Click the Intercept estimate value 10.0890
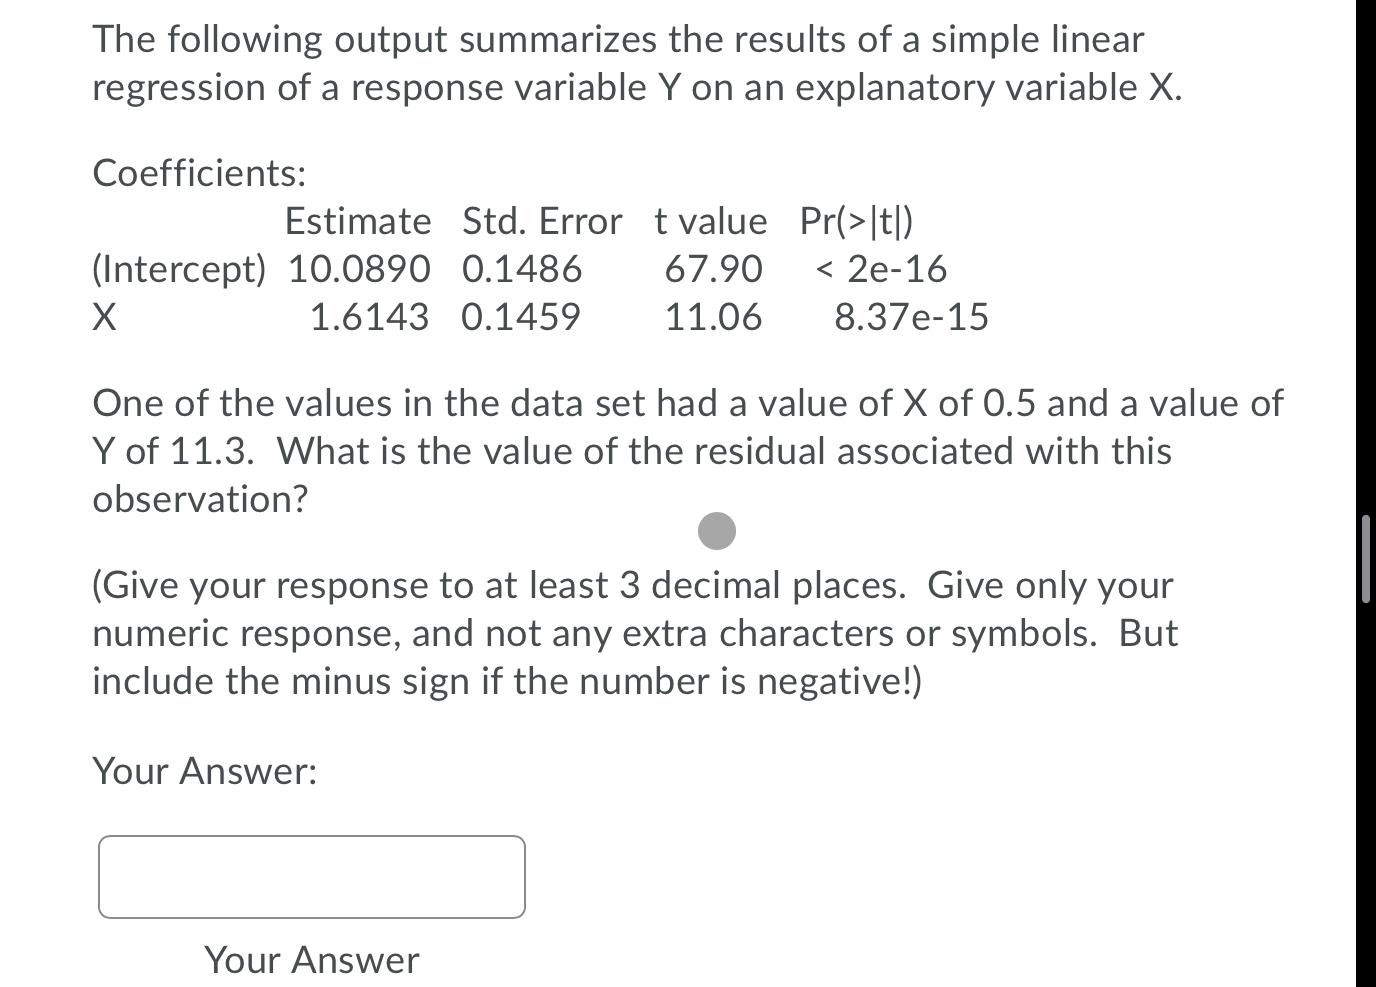 [x=360, y=269]
